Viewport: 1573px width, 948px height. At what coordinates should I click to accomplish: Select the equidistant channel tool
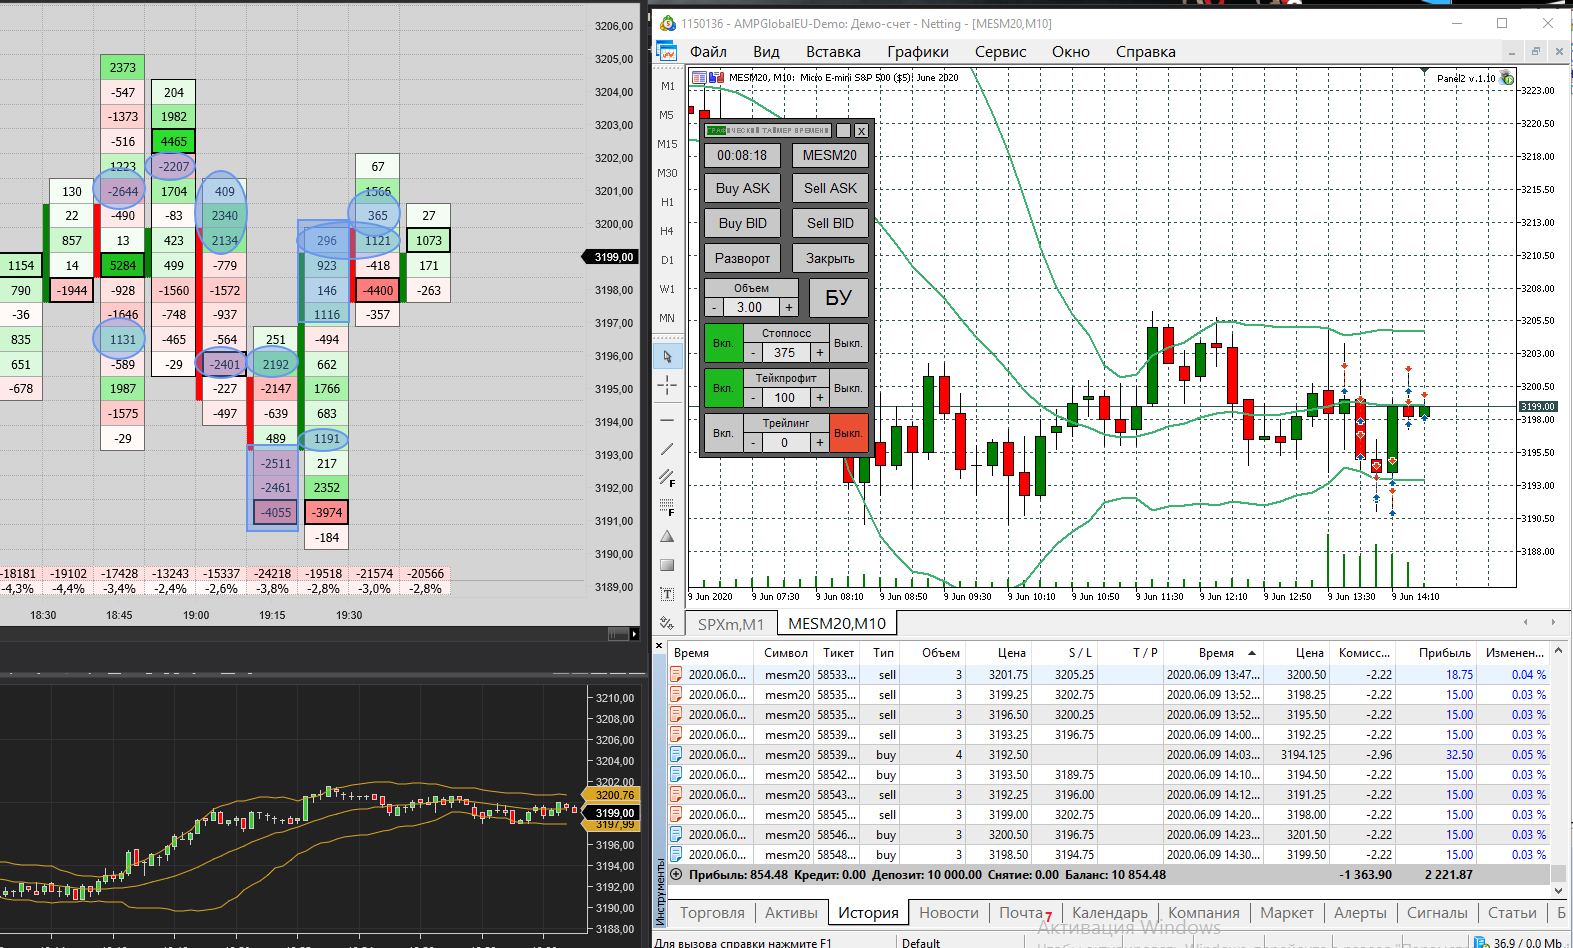[x=667, y=478]
